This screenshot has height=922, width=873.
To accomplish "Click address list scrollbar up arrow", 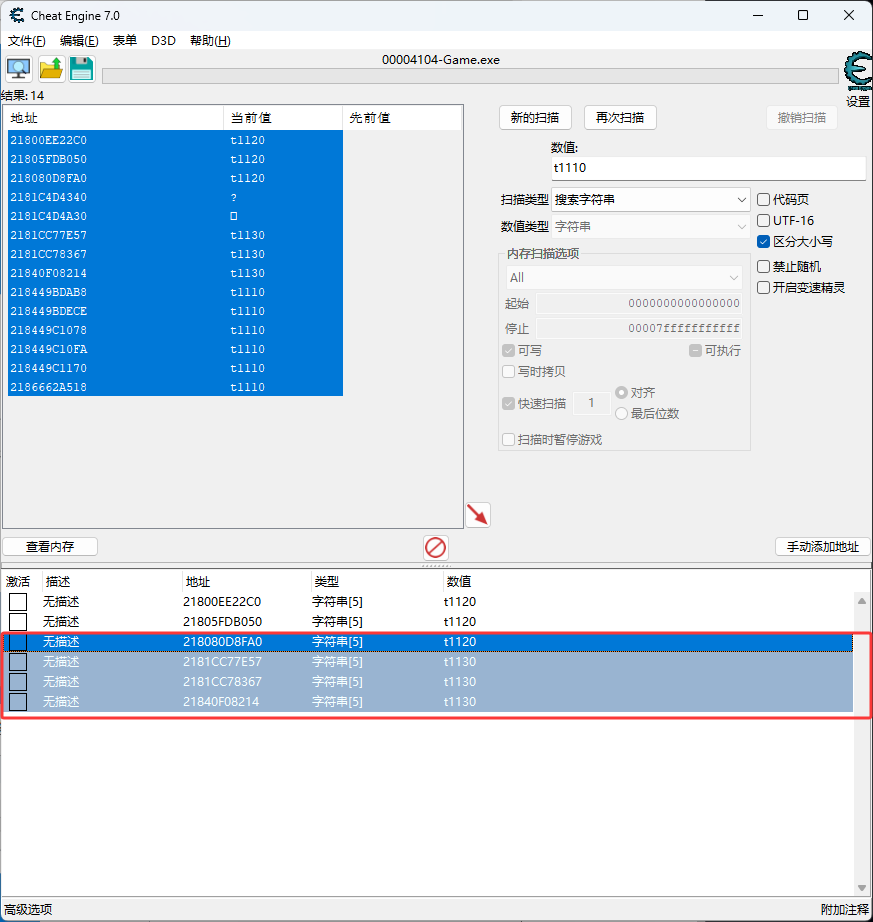I will [862, 601].
